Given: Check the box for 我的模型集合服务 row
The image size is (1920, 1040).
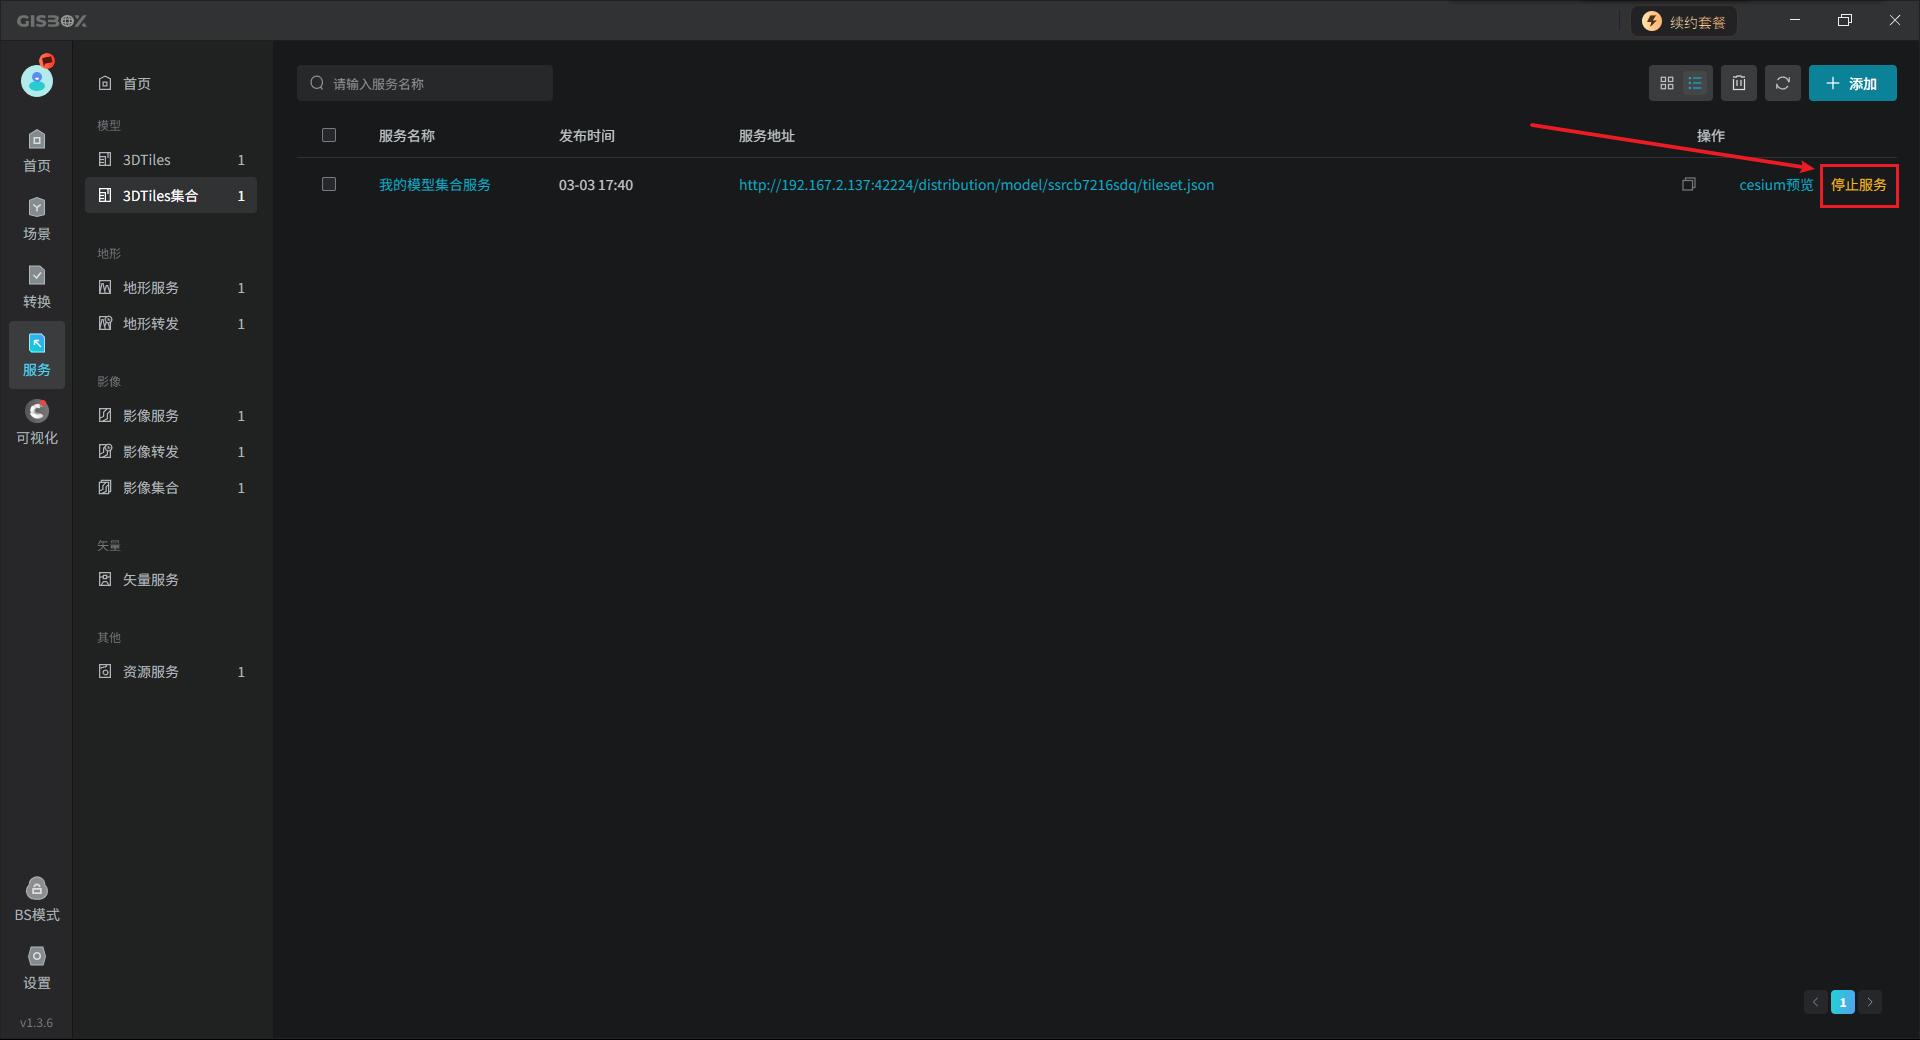Looking at the screenshot, I should point(329,184).
